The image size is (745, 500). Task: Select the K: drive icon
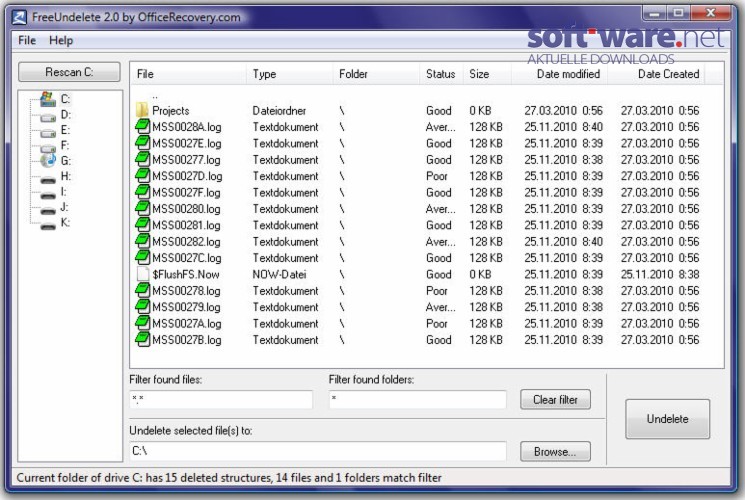coord(48,226)
